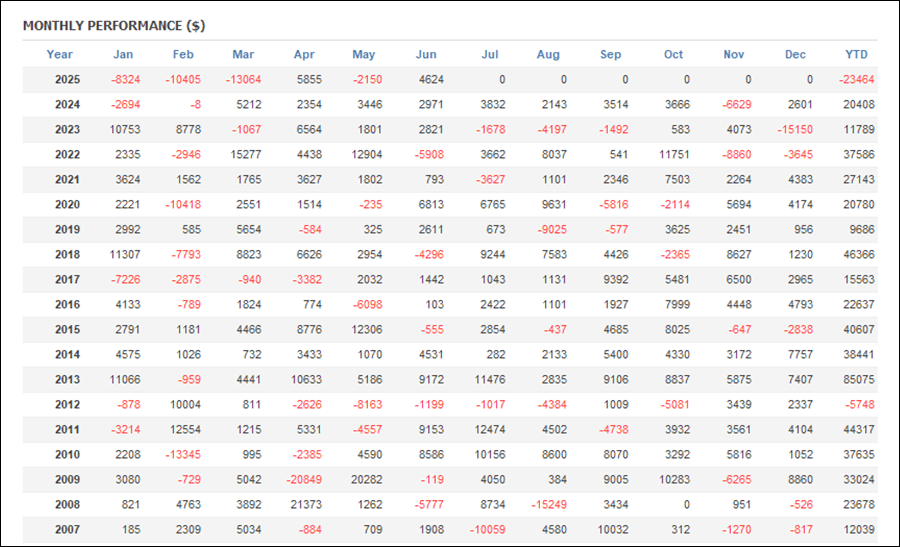Click the 2017 September value 9392
The width and height of the screenshot is (900, 547).
point(616,280)
